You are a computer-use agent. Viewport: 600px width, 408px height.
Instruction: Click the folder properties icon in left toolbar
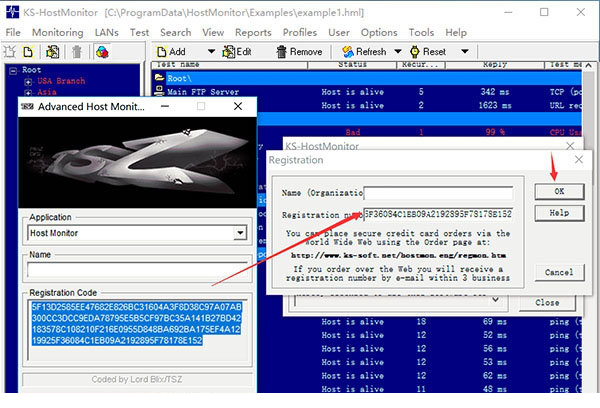pyautogui.click(x=52, y=52)
